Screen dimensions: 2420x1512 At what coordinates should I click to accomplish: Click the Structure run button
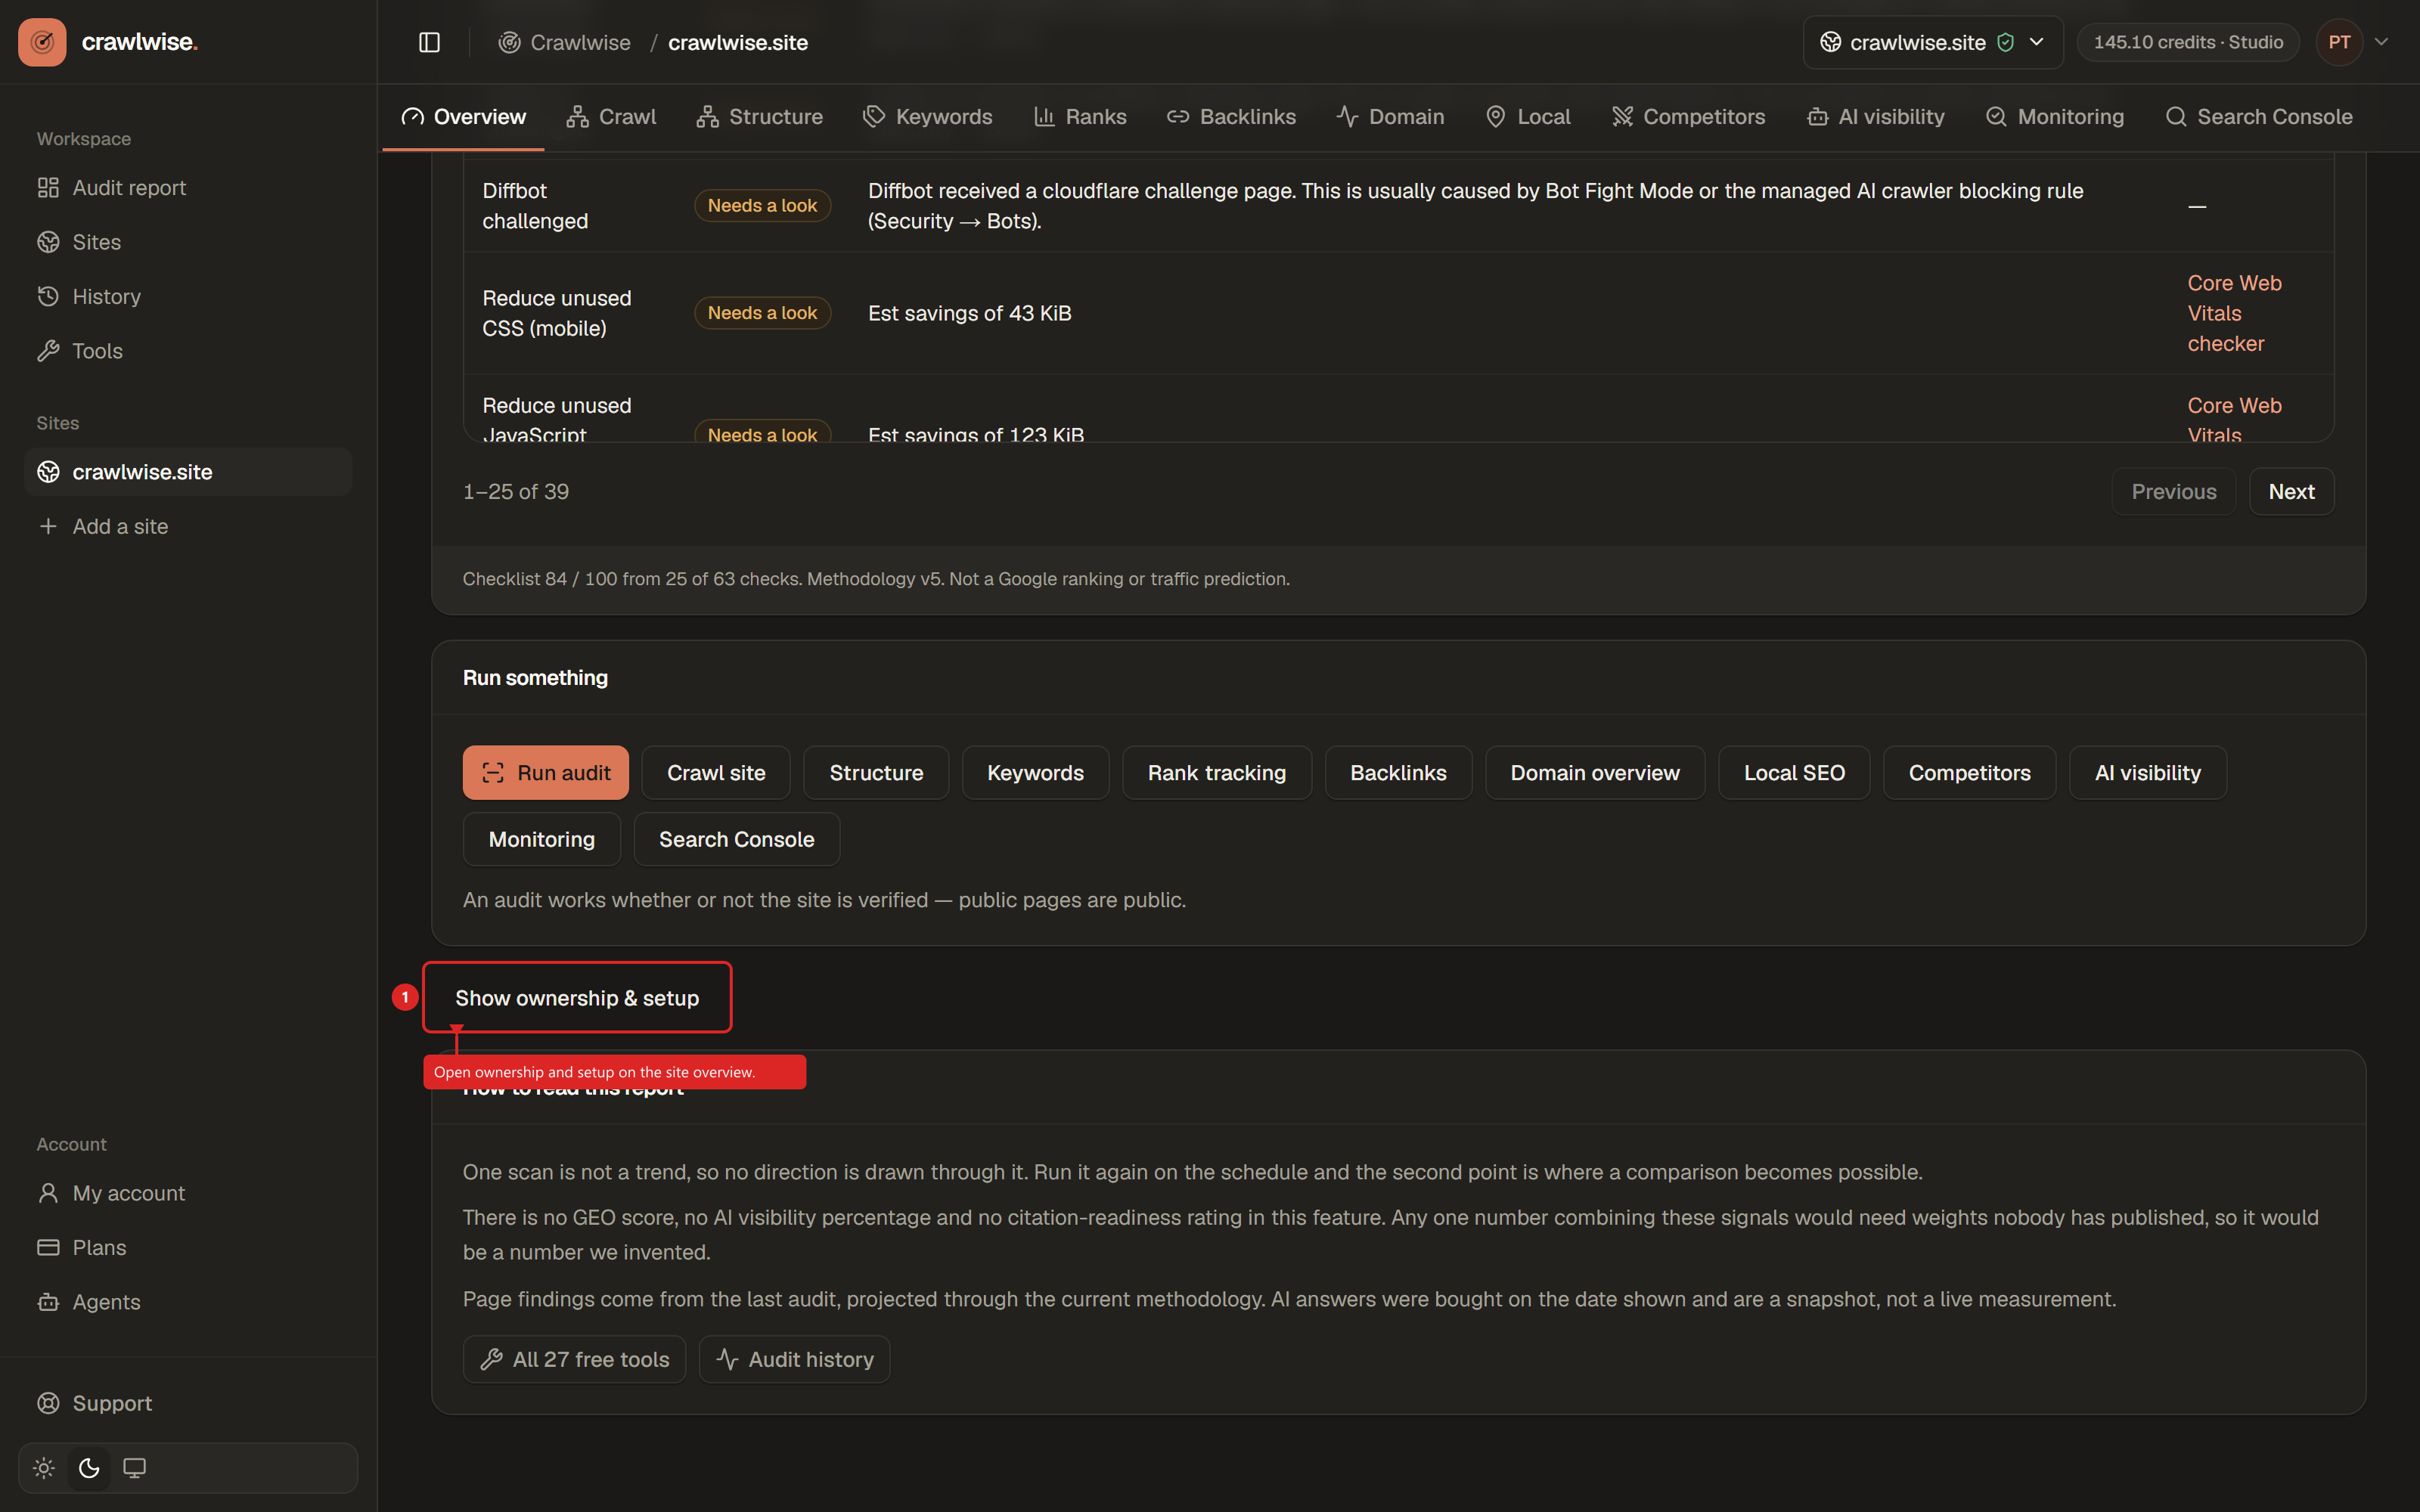tap(876, 773)
